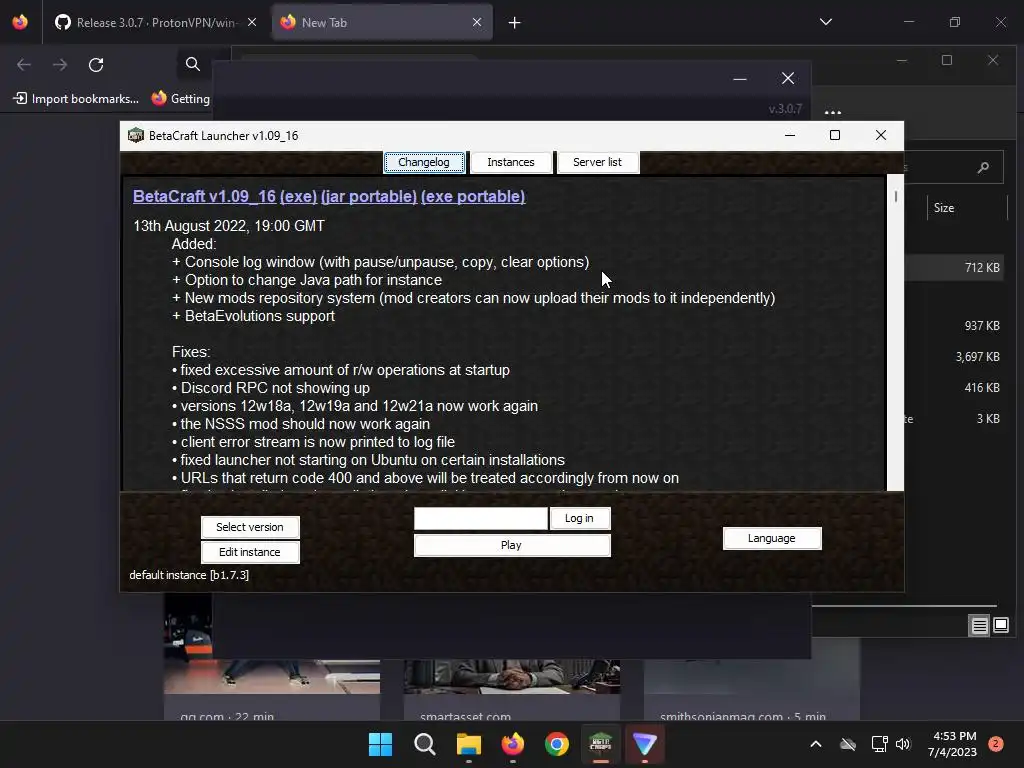
Task: Select the 416 KB file row
Action: (955, 387)
